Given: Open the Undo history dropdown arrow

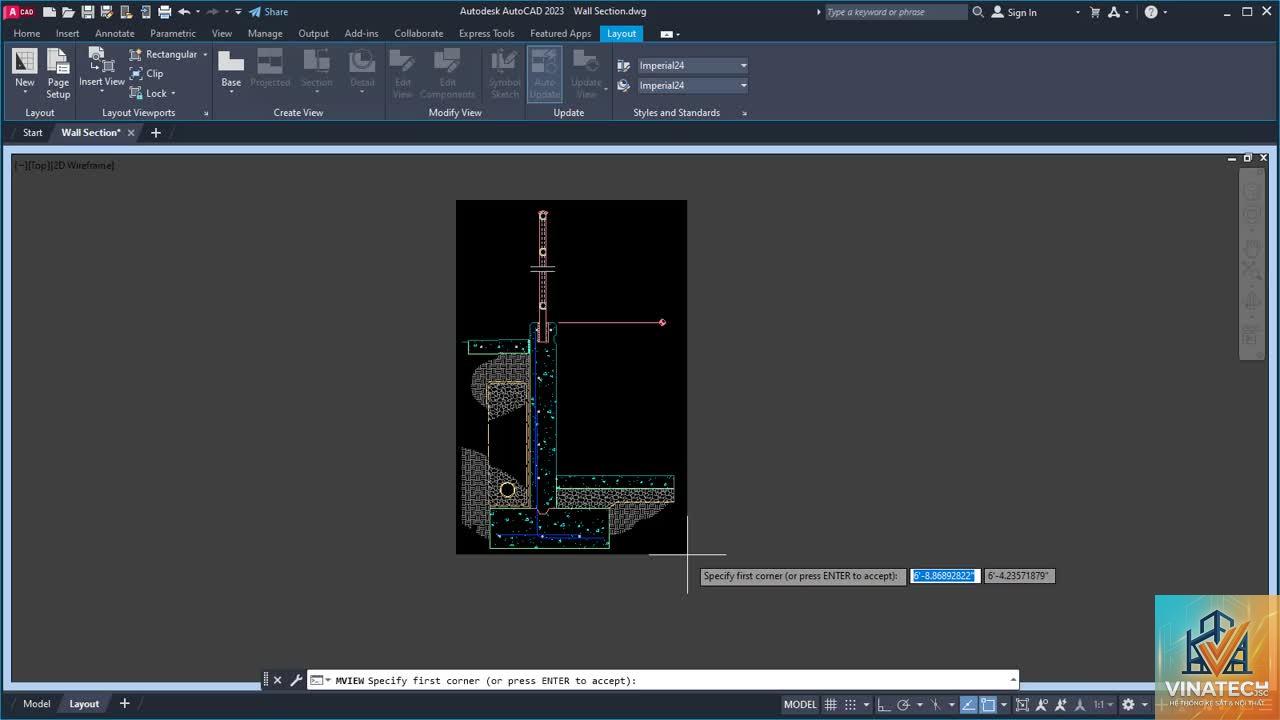Looking at the screenshot, I should pyautogui.click(x=197, y=12).
